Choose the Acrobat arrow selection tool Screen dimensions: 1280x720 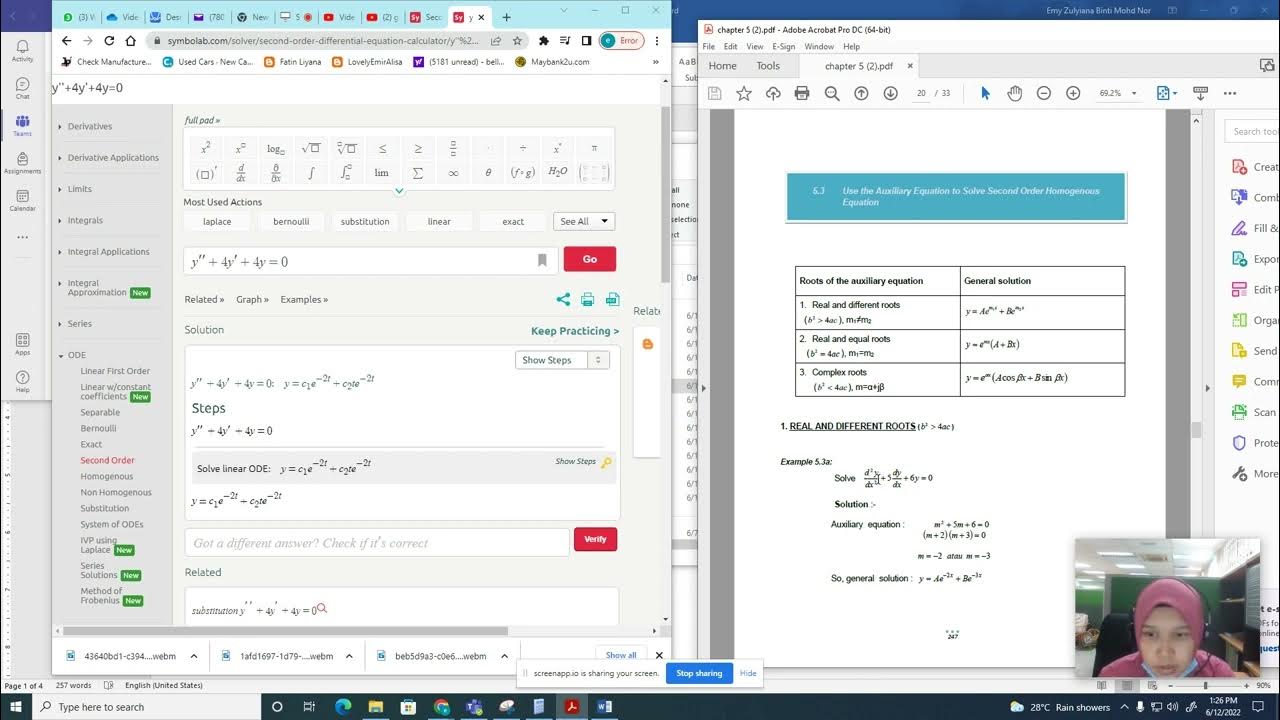click(x=985, y=93)
